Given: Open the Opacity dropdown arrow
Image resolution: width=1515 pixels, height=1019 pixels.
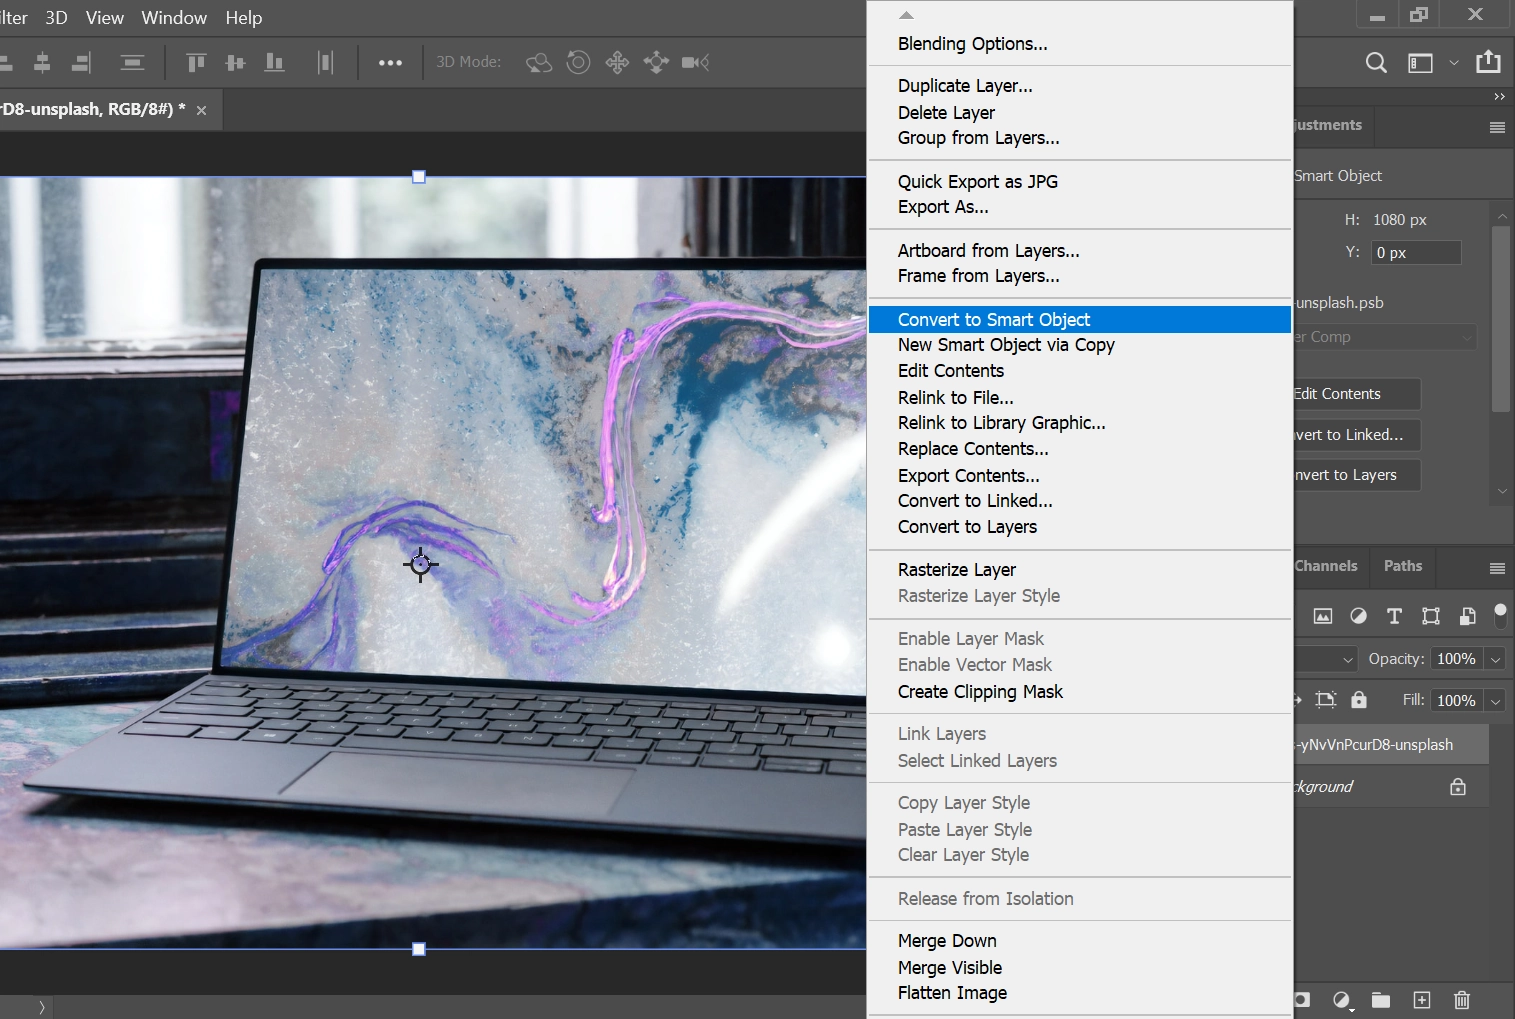Looking at the screenshot, I should 1496,658.
